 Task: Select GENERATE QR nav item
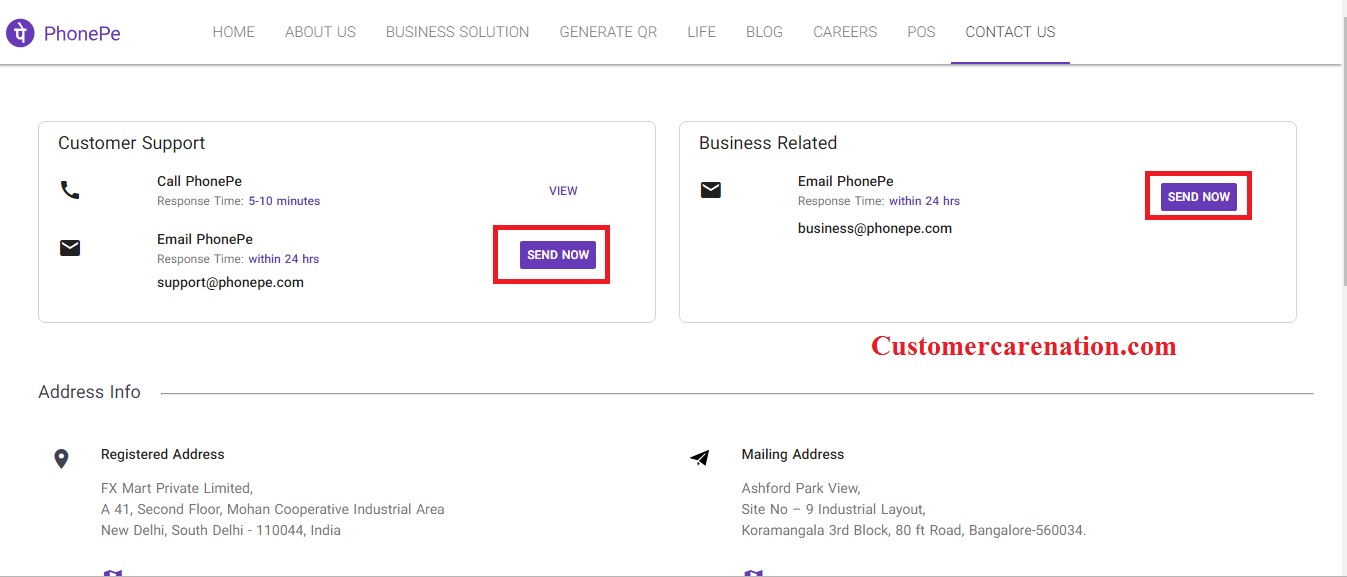click(608, 32)
